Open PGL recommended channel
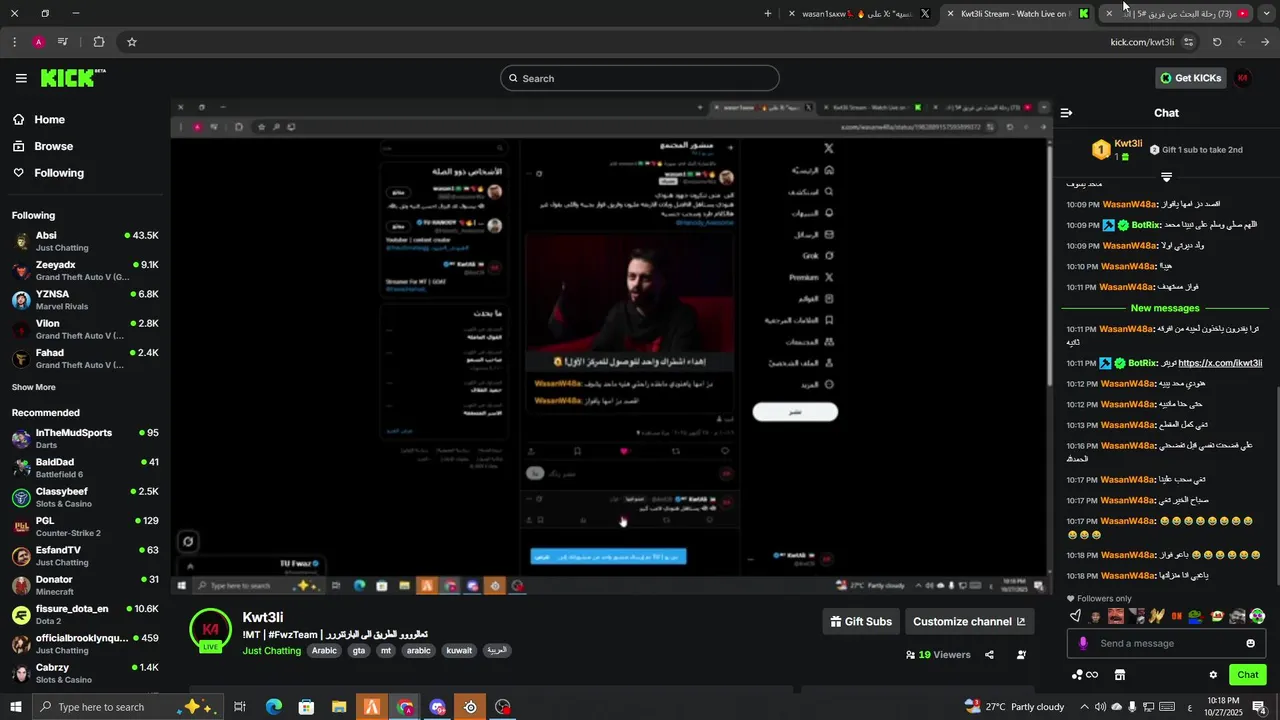This screenshot has height=720, width=1280. tap(85, 526)
